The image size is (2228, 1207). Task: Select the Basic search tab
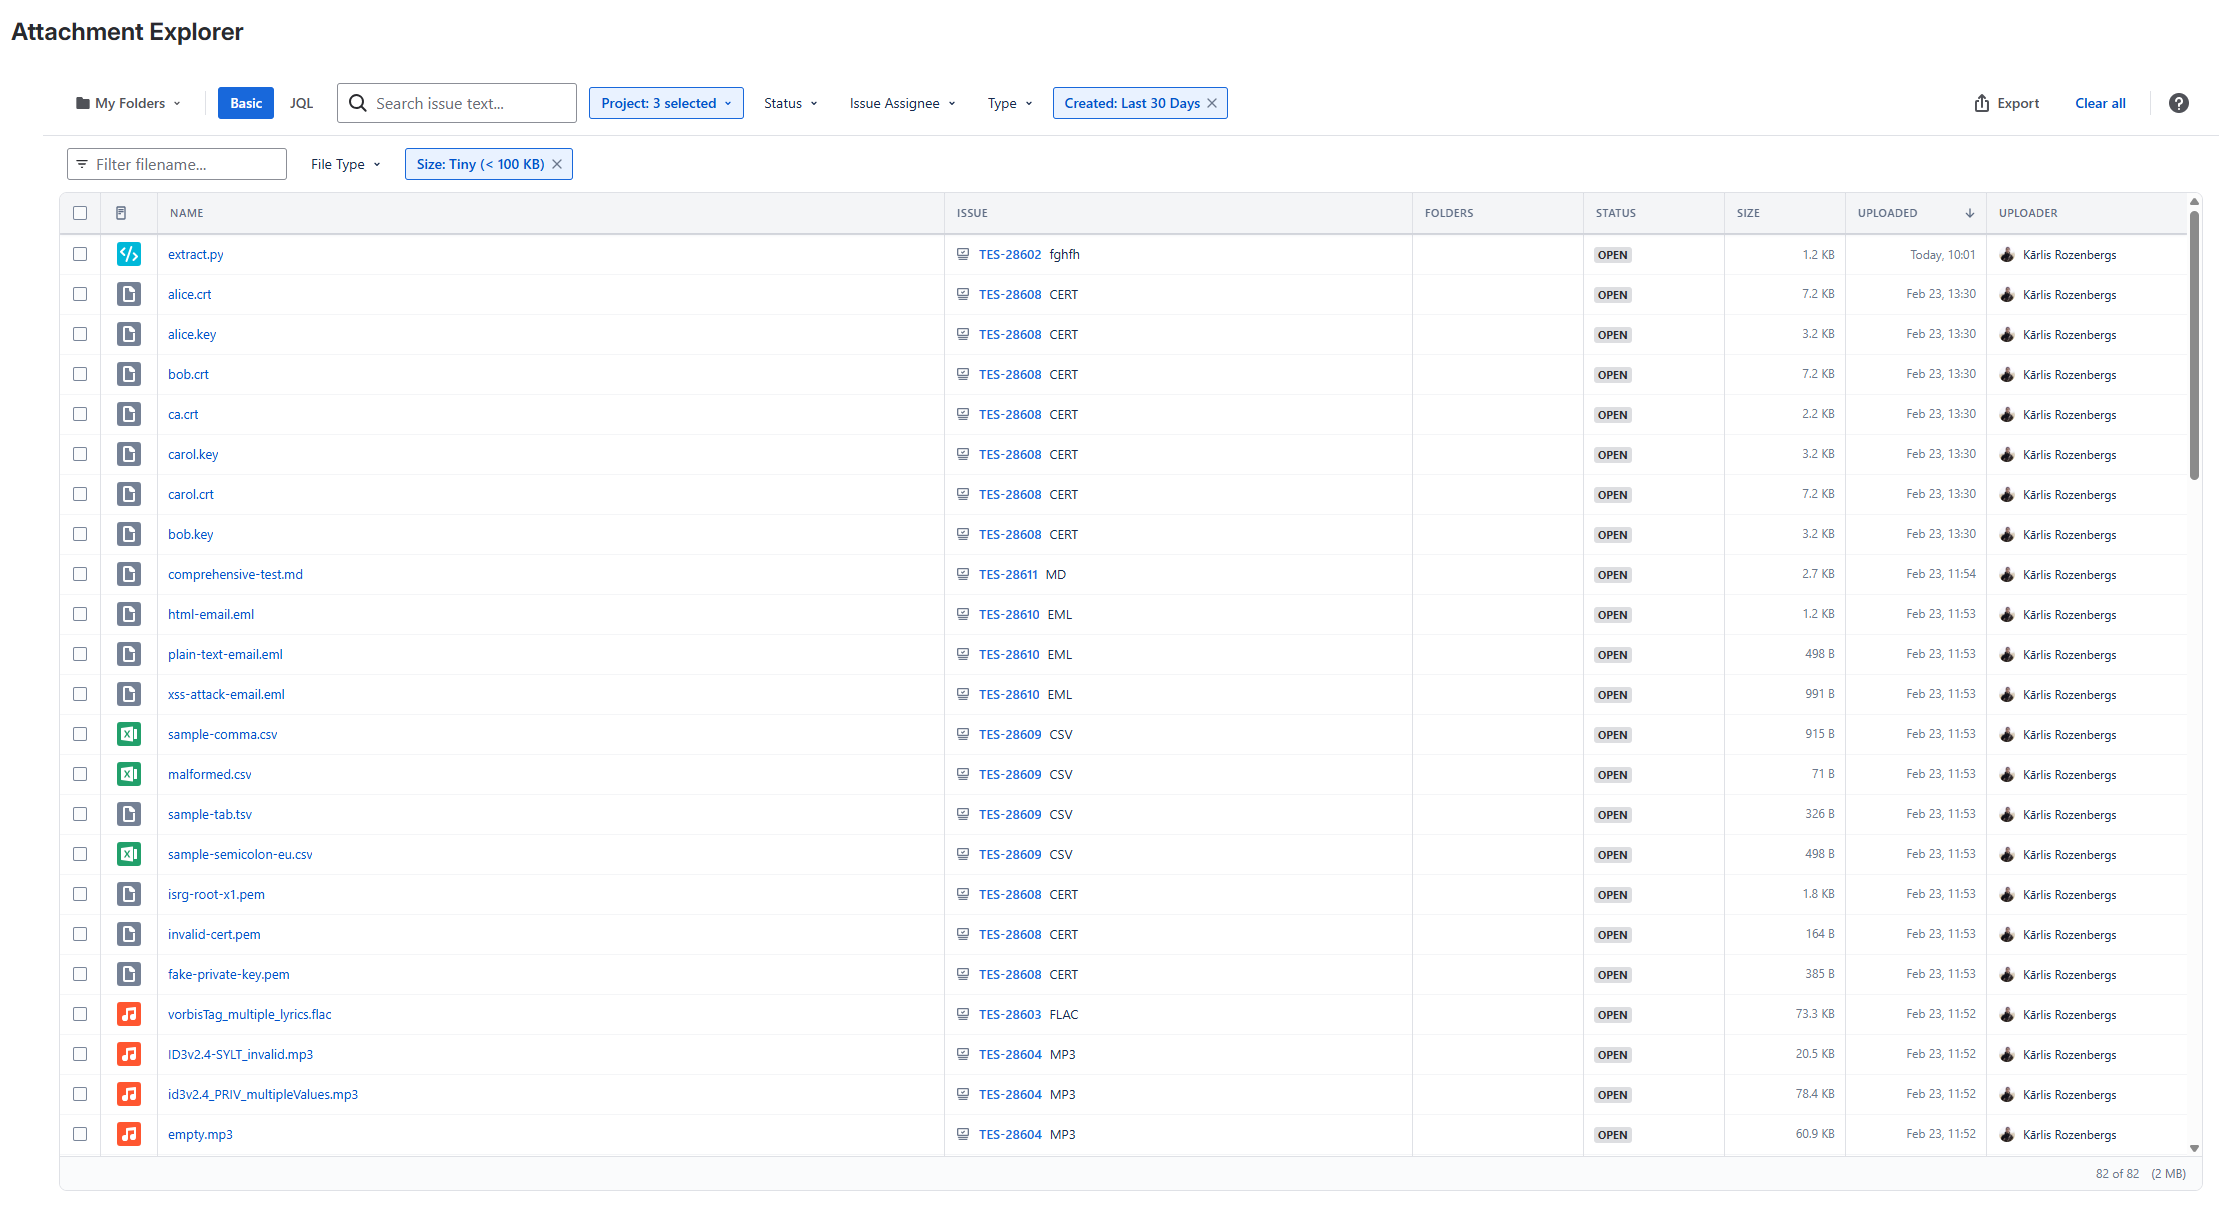(245, 103)
